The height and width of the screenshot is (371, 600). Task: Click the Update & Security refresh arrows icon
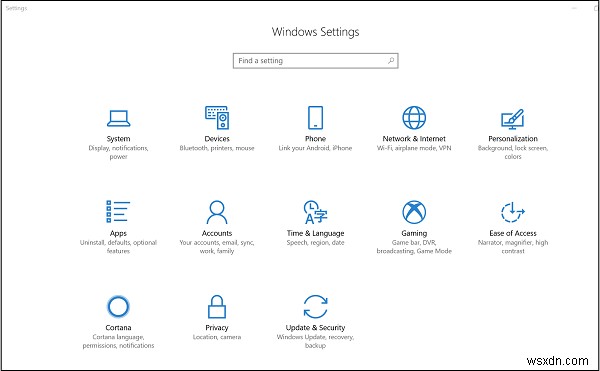point(315,306)
